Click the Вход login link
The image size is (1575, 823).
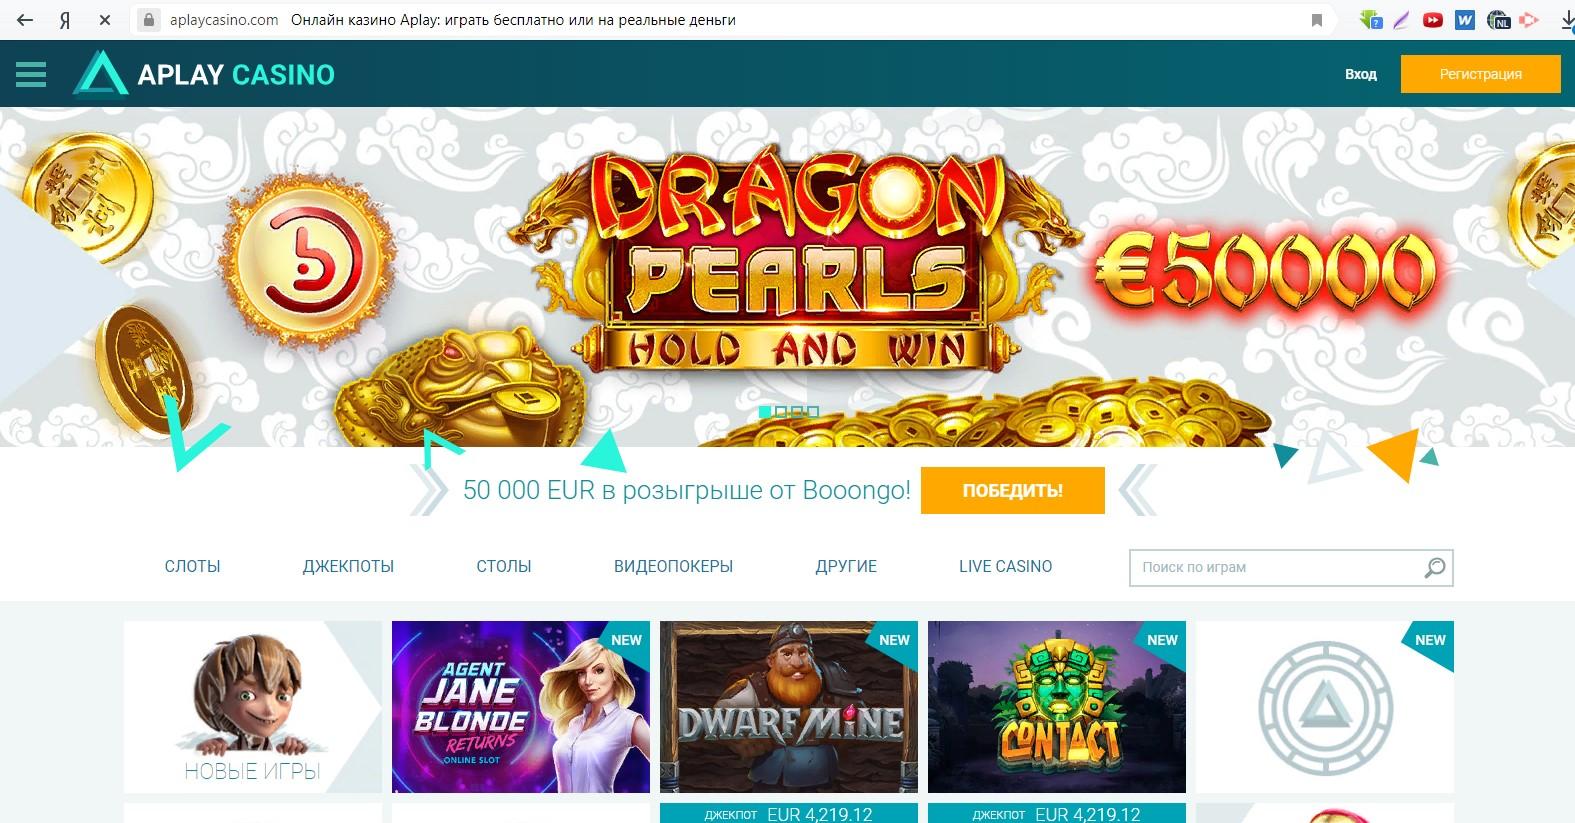coord(1360,74)
